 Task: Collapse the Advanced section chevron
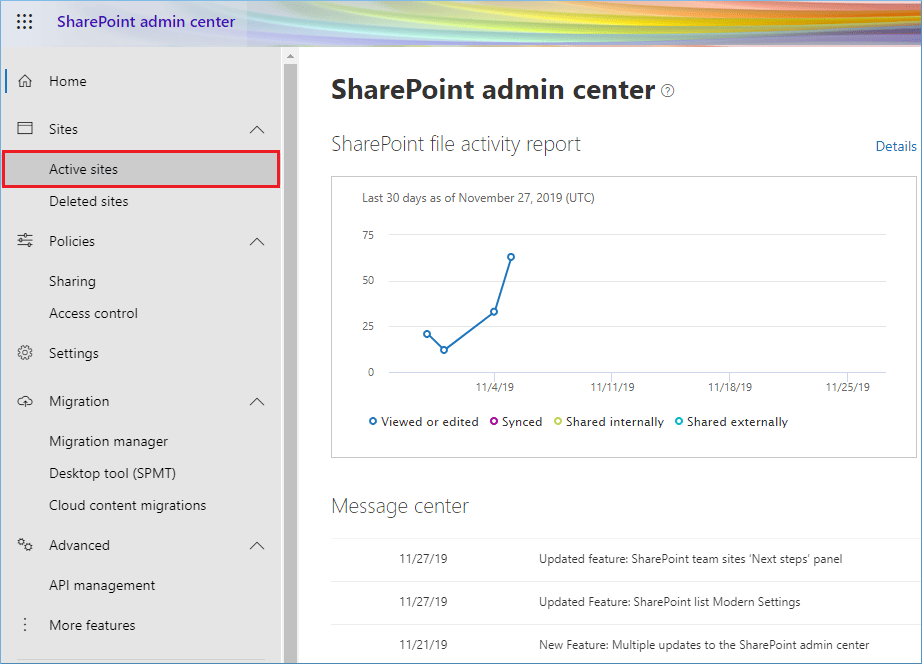(257, 546)
